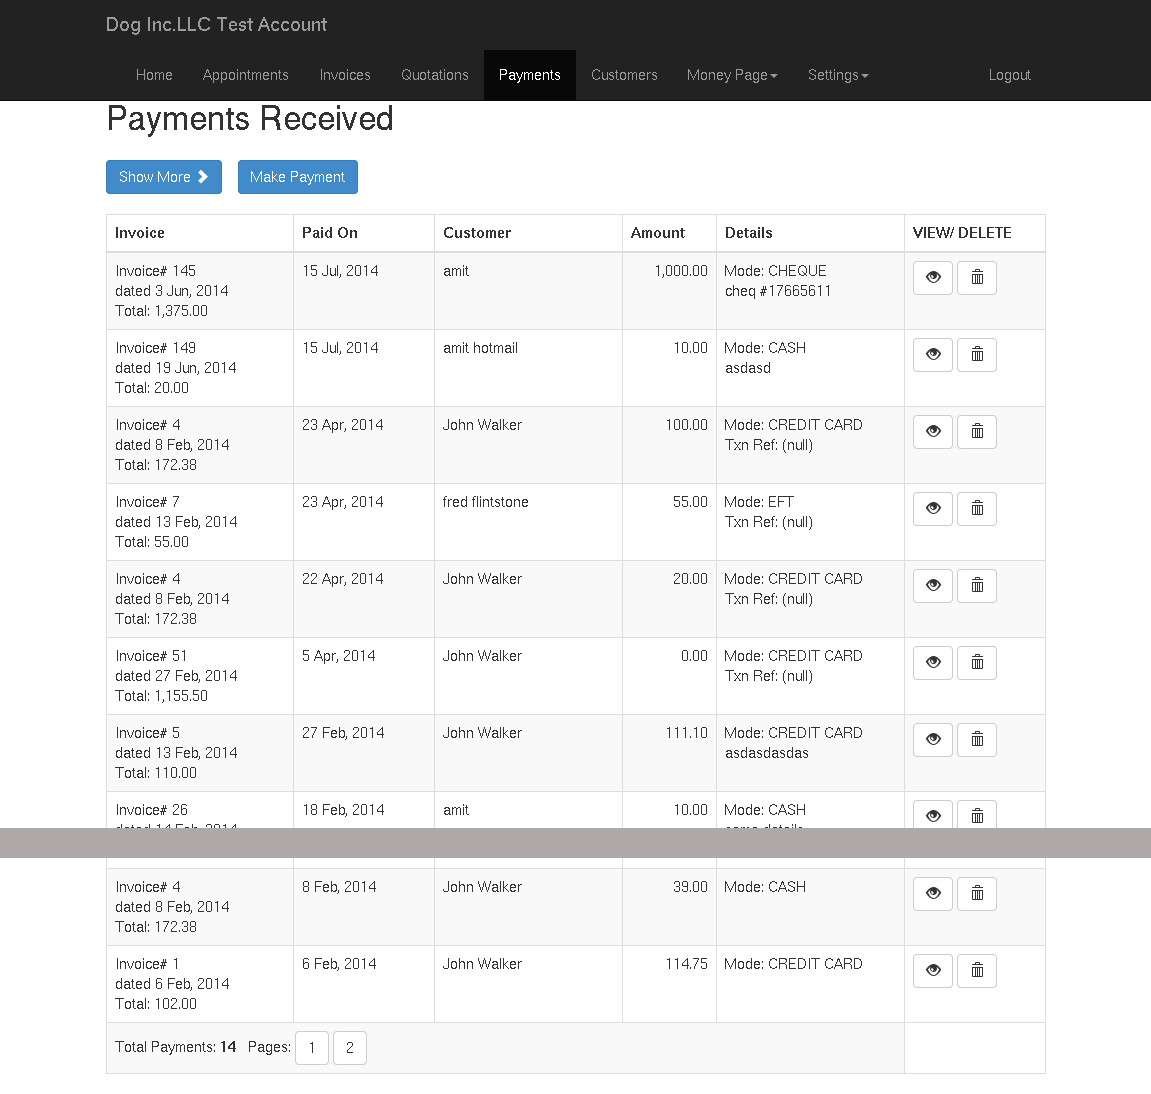Delete the 20.00 payment paid 22 Apr, 2014
Viewport: 1151px width, 1094px height.
coord(977,586)
